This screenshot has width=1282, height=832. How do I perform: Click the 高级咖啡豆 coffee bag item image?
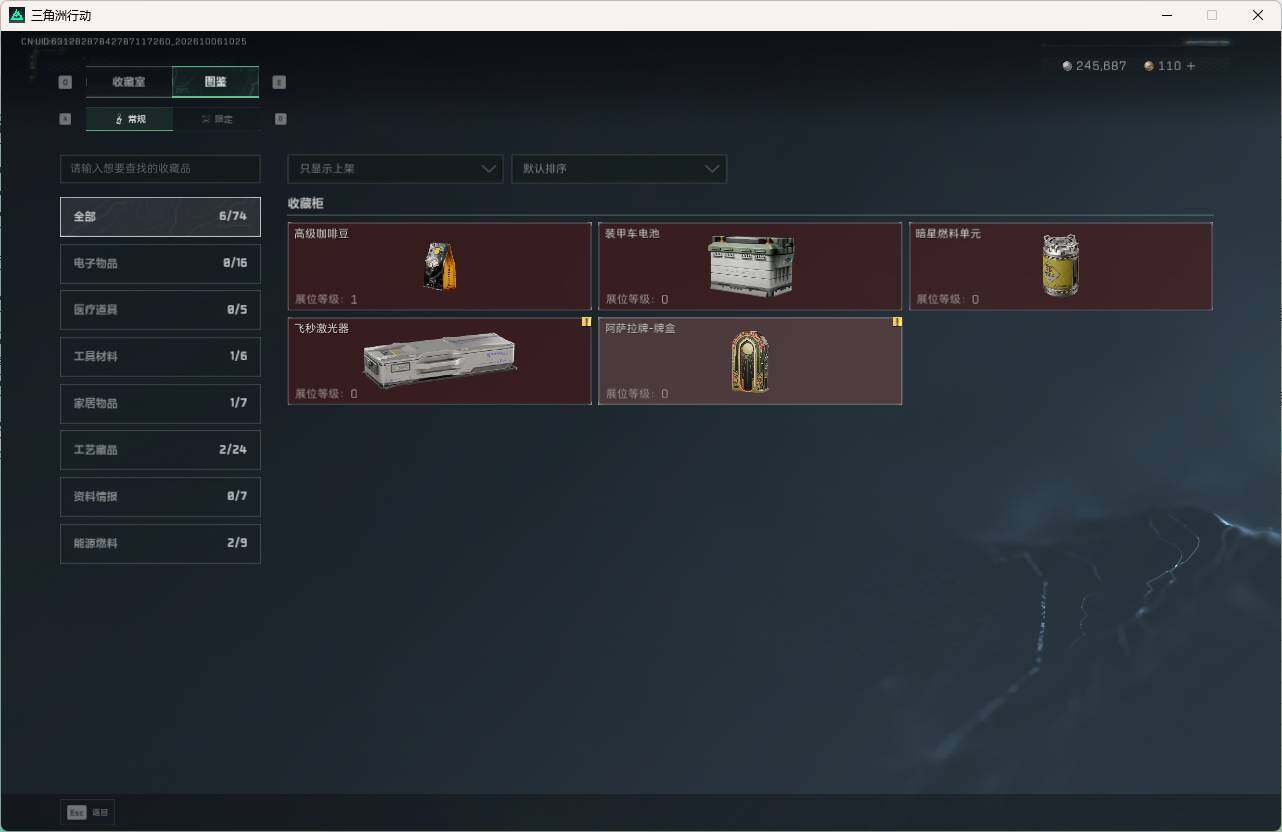tap(440, 266)
